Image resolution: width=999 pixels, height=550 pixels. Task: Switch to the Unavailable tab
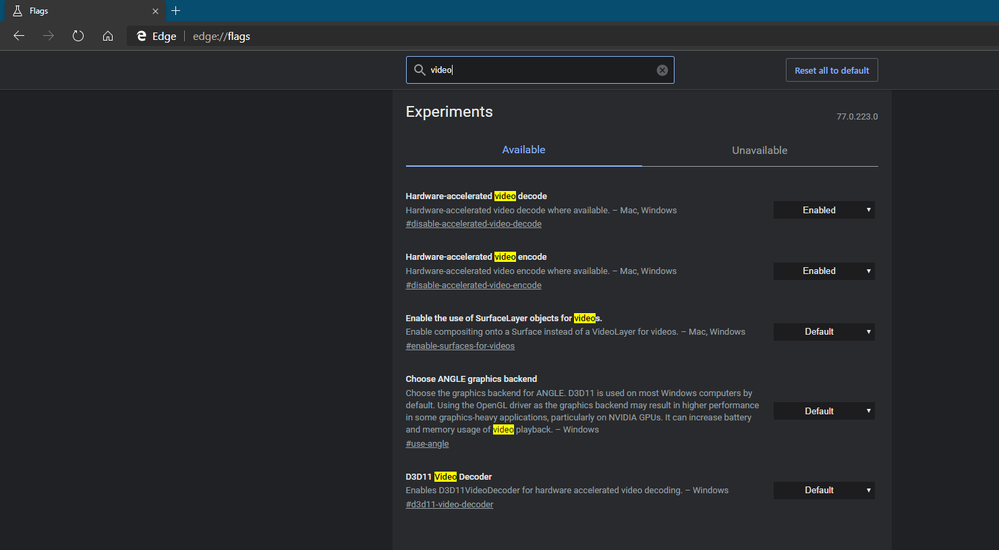(759, 150)
